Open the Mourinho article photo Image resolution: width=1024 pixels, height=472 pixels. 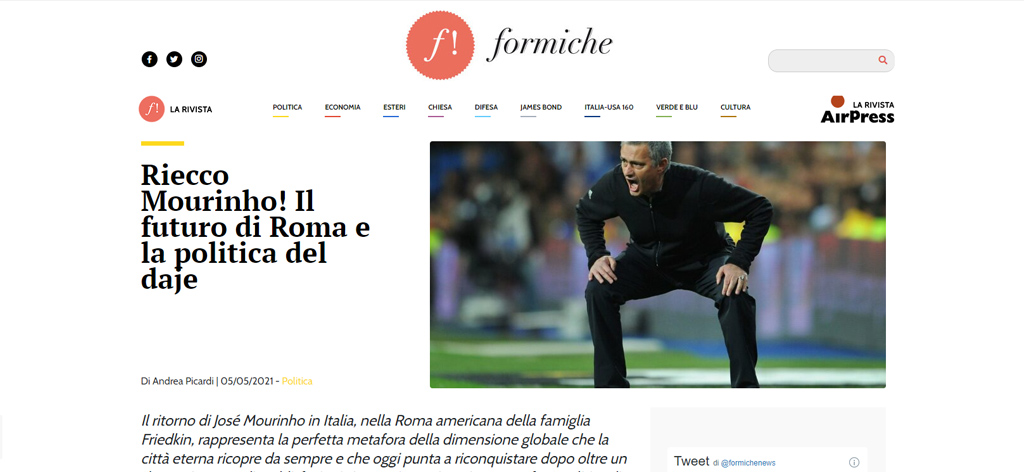pos(658,264)
